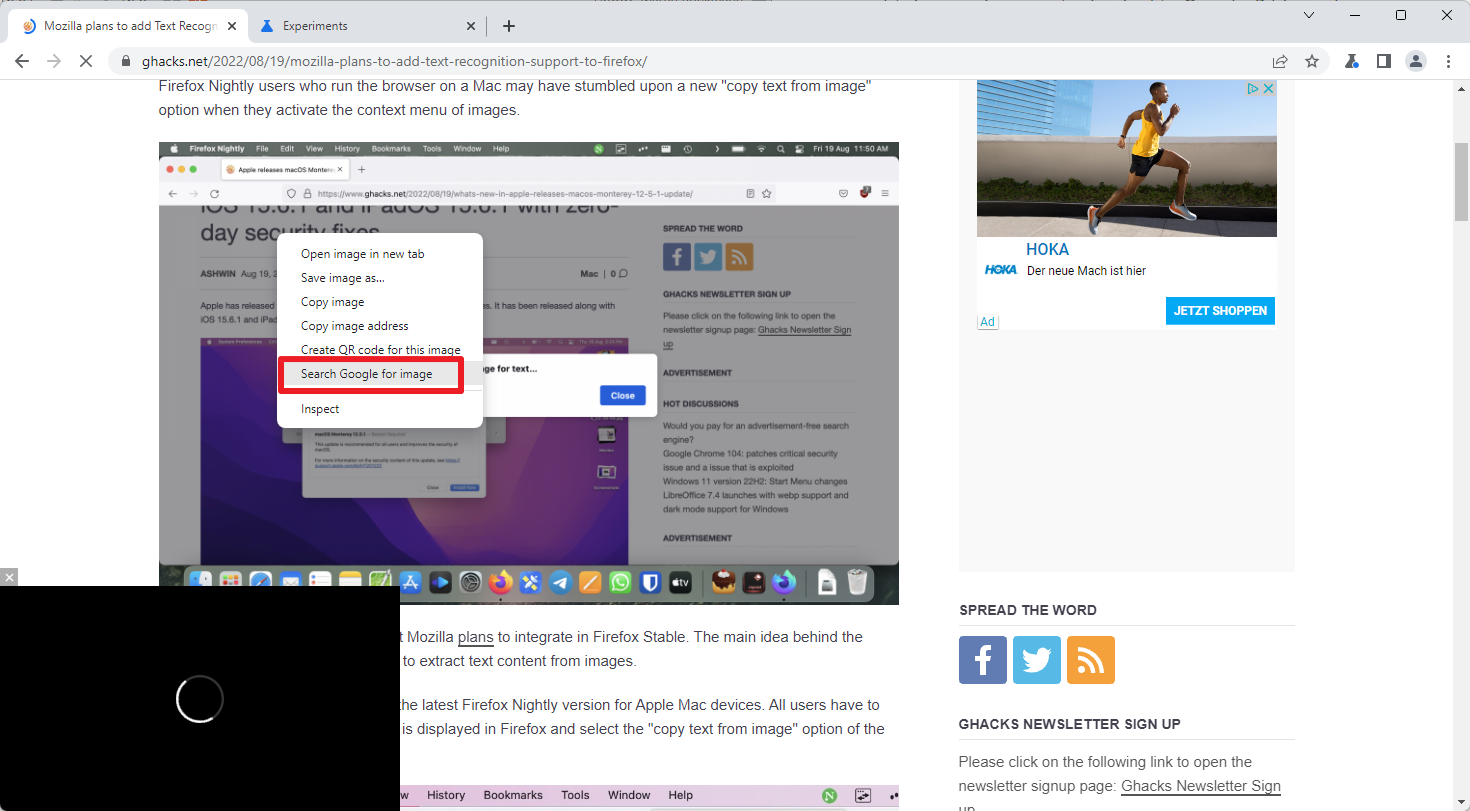Click the Chrome profile avatar icon

[x=1416, y=61]
